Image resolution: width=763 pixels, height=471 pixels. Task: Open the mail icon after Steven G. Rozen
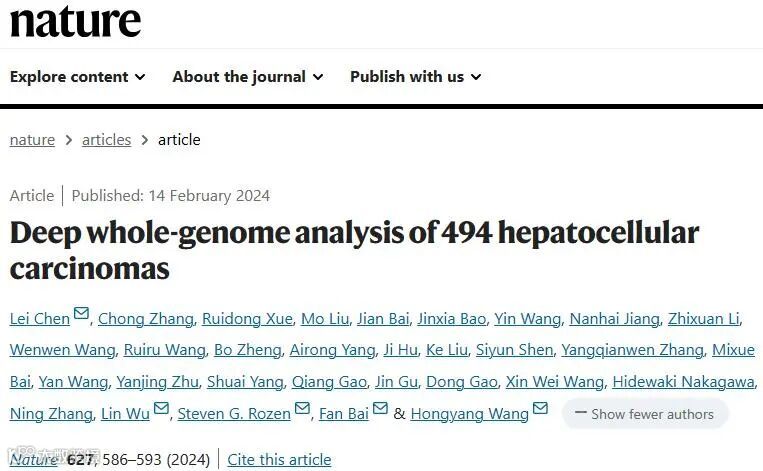coord(302,408)
